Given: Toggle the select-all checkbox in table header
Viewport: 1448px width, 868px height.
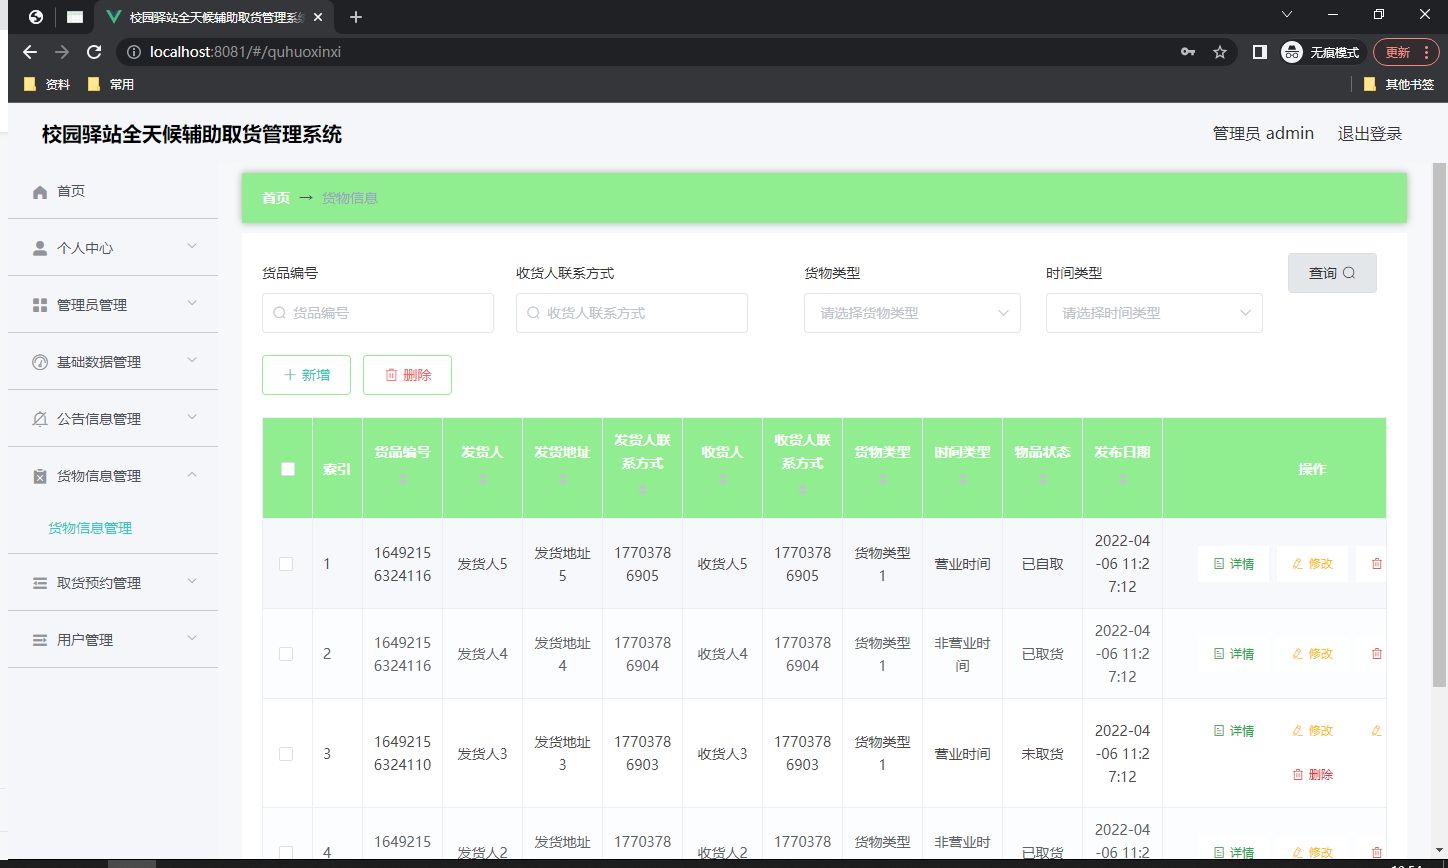Looking at the screenshot, I should point(288,469).
